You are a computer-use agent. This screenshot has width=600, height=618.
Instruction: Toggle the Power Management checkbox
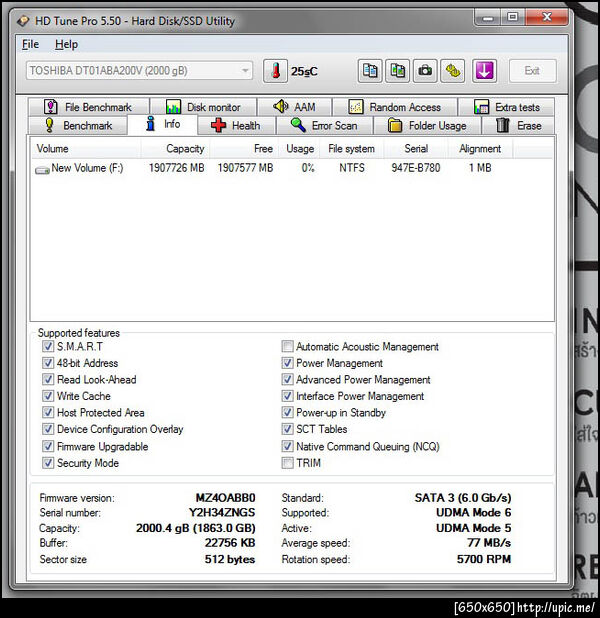[x=287, y=363]
